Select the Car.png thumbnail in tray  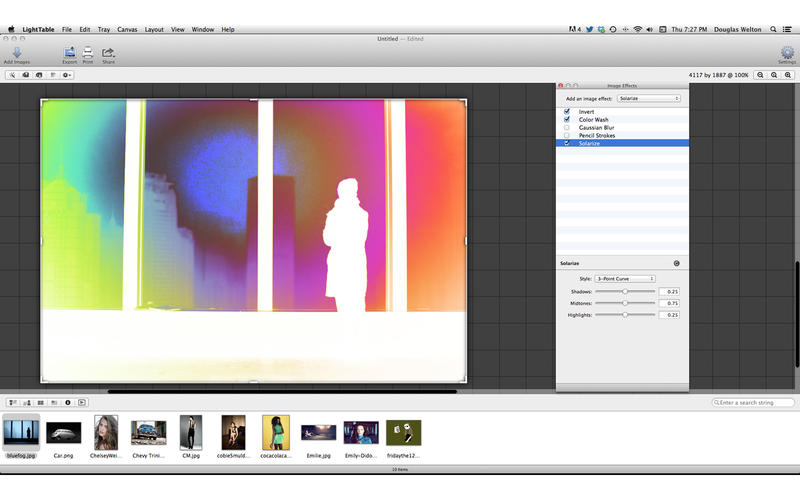tap(63, 432)
